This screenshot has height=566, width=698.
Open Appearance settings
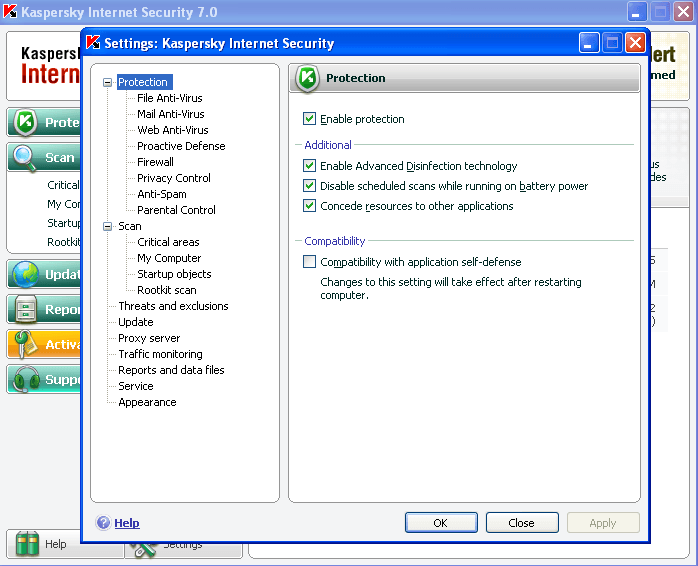tap(147, 402)
